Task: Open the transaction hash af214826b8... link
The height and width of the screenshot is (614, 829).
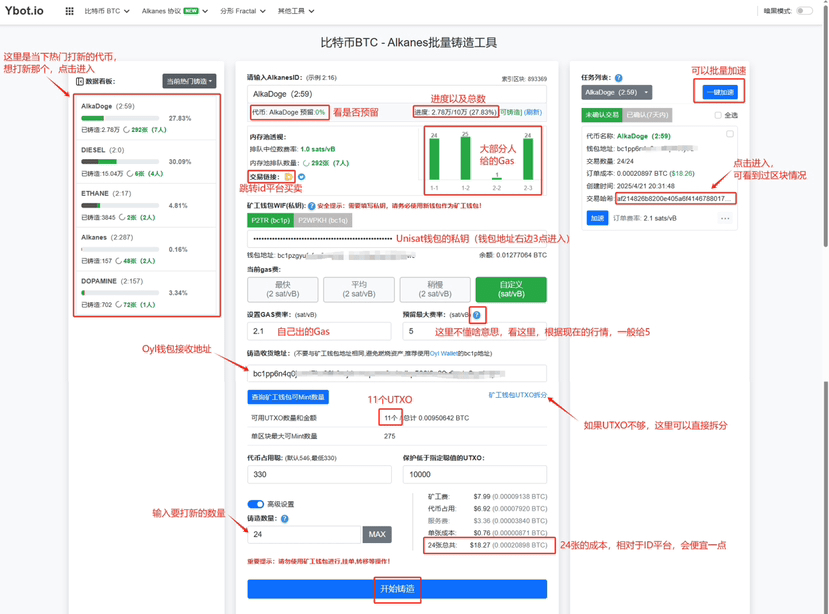Action: pos(675,199)
